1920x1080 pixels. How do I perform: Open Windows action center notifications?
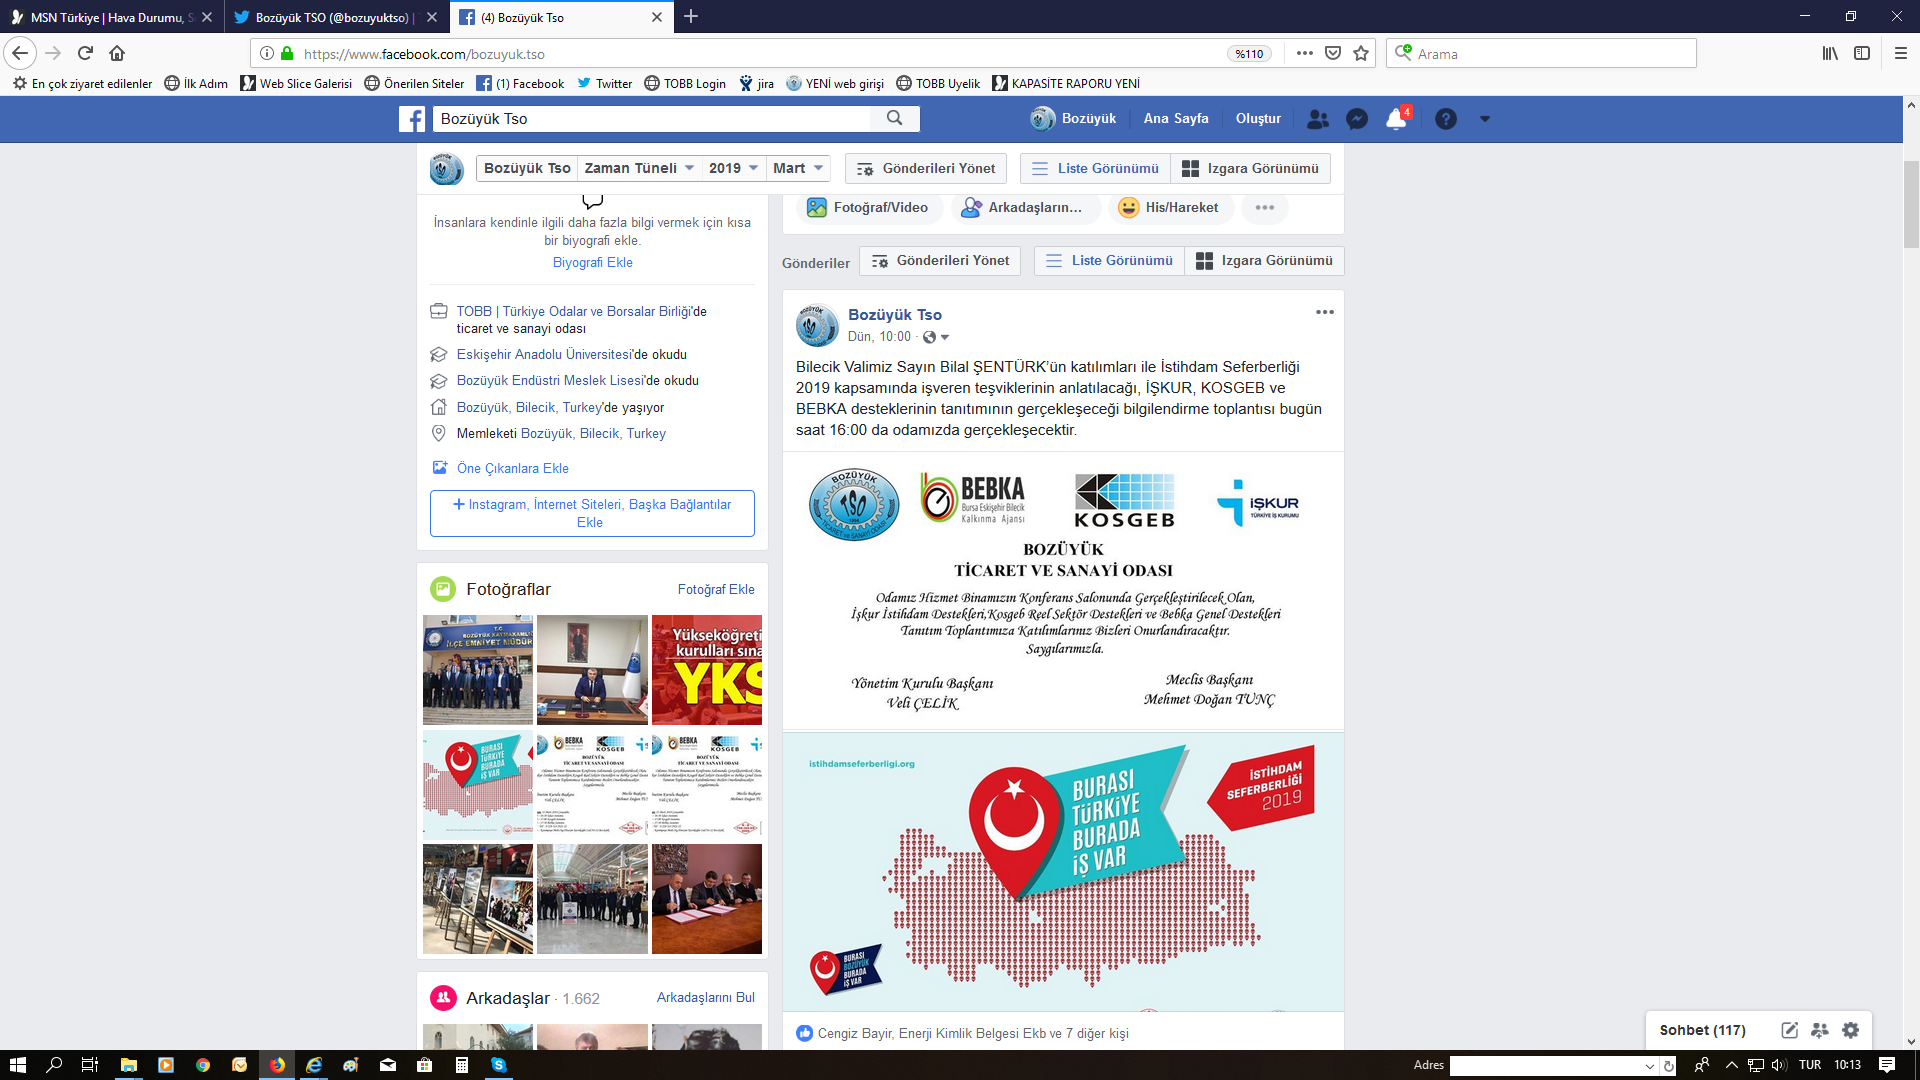coord(1887,1065)
